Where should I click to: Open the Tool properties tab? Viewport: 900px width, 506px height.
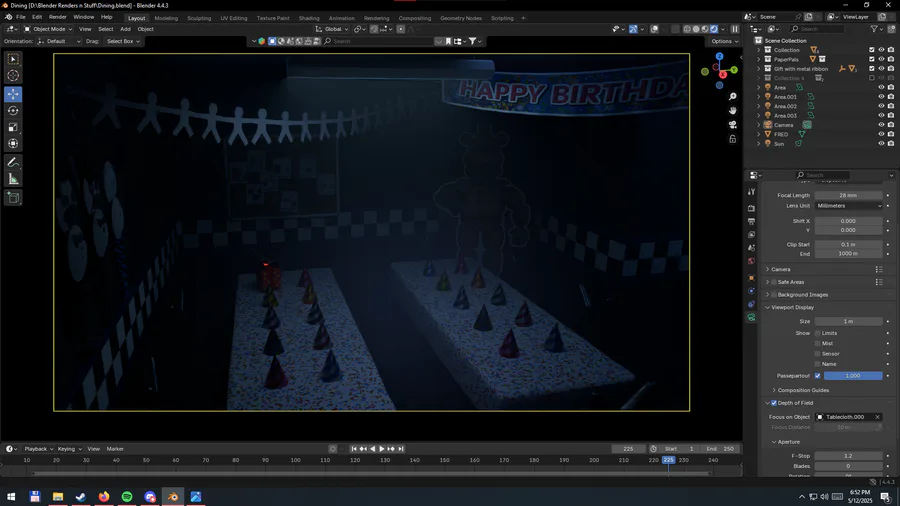[751, 192]
